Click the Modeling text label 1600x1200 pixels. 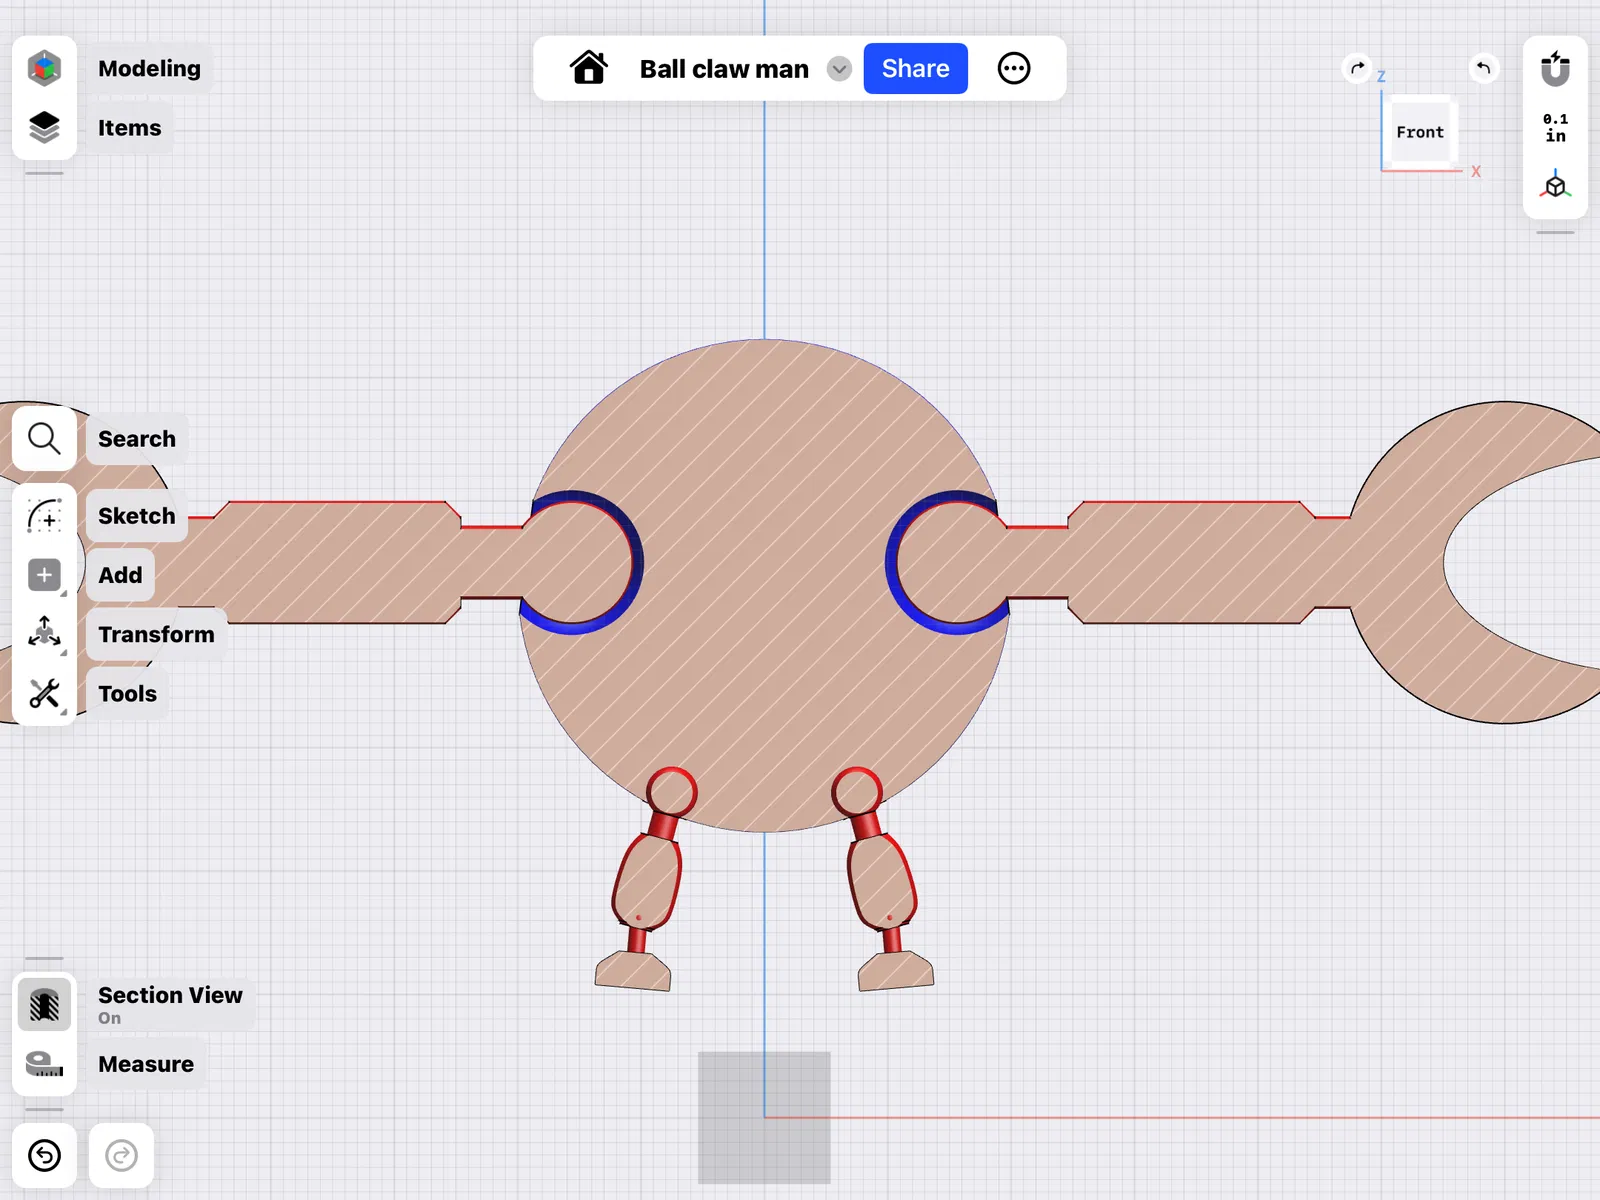(149, 68)
